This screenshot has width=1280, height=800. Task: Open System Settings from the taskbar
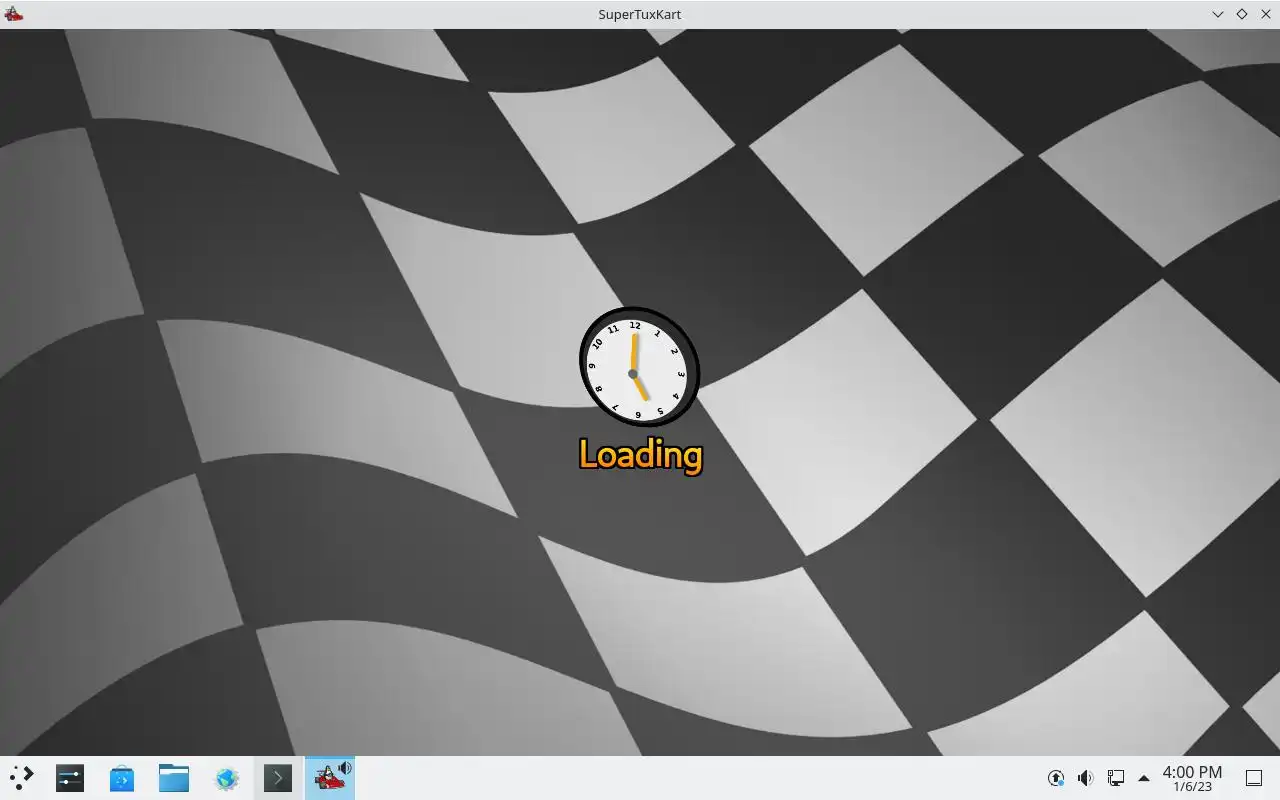point(70,778)
